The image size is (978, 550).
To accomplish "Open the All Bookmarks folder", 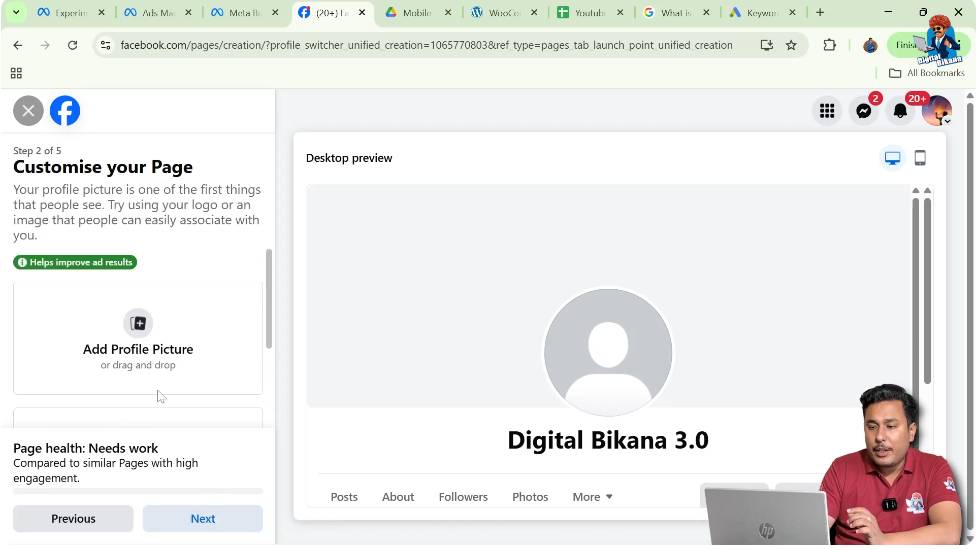I will point(926,73).
